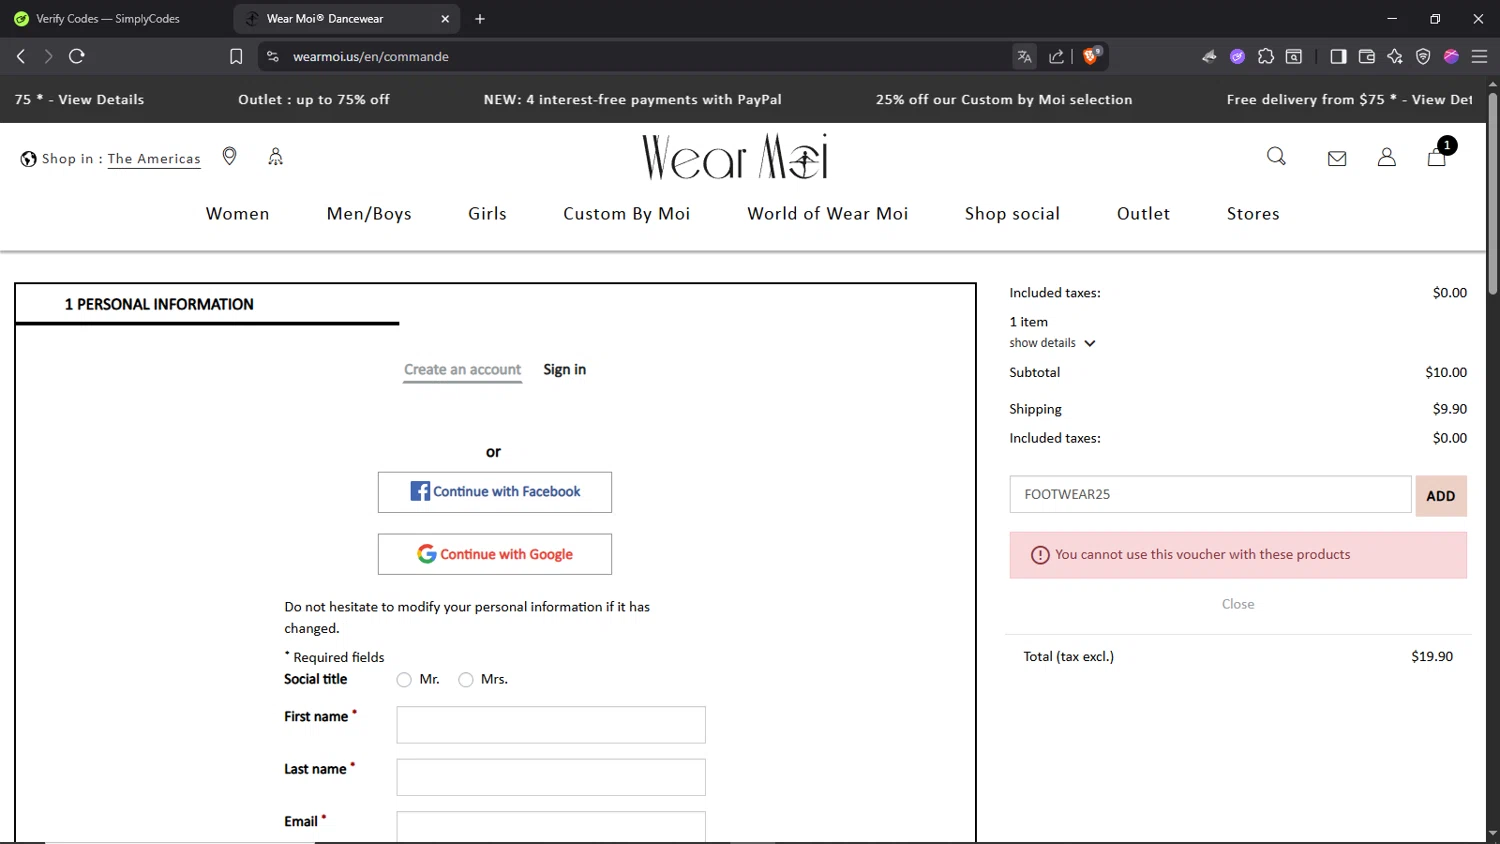This screenshot has width=1500, height=844.
Task: Open Brave Shields lion icon
Action: (x=1091, y=56)
